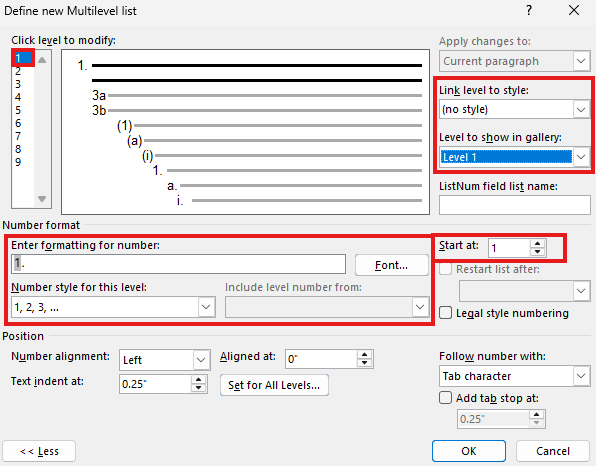Increase the Add tab stop at value

pos(536,415)
